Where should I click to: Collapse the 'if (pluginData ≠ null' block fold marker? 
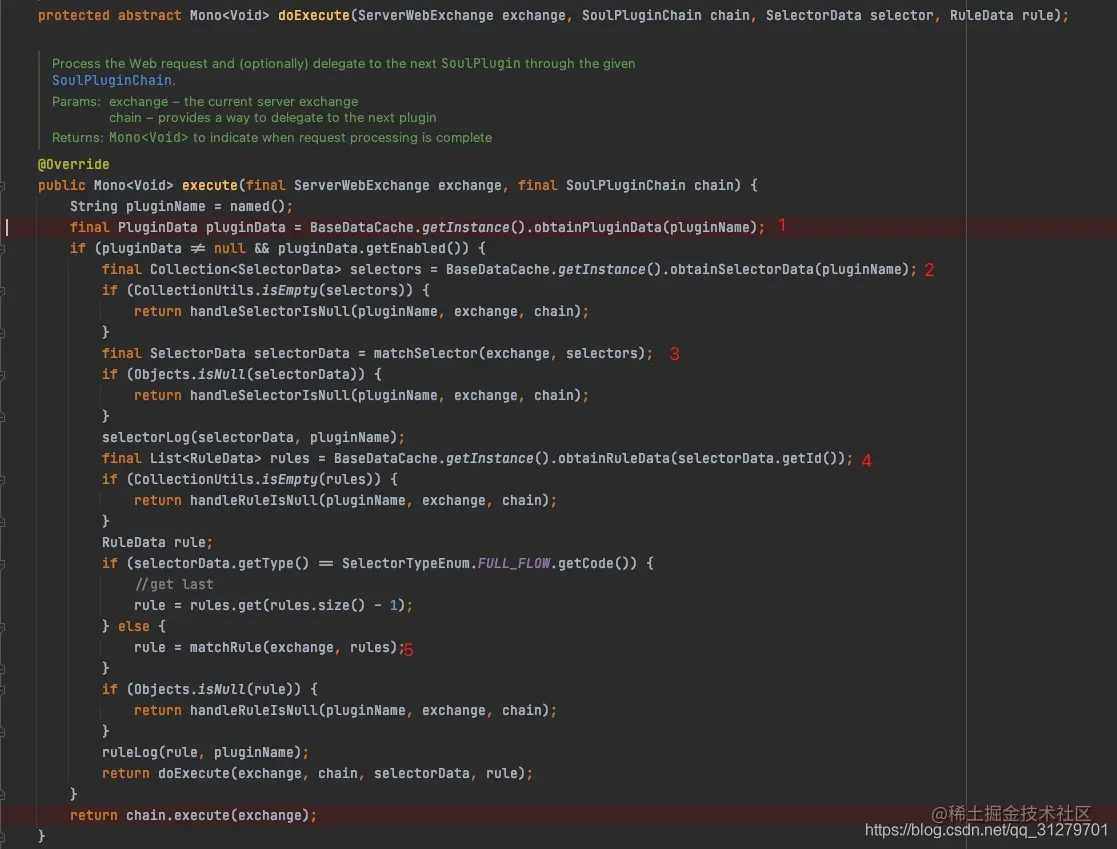[2, 249]
